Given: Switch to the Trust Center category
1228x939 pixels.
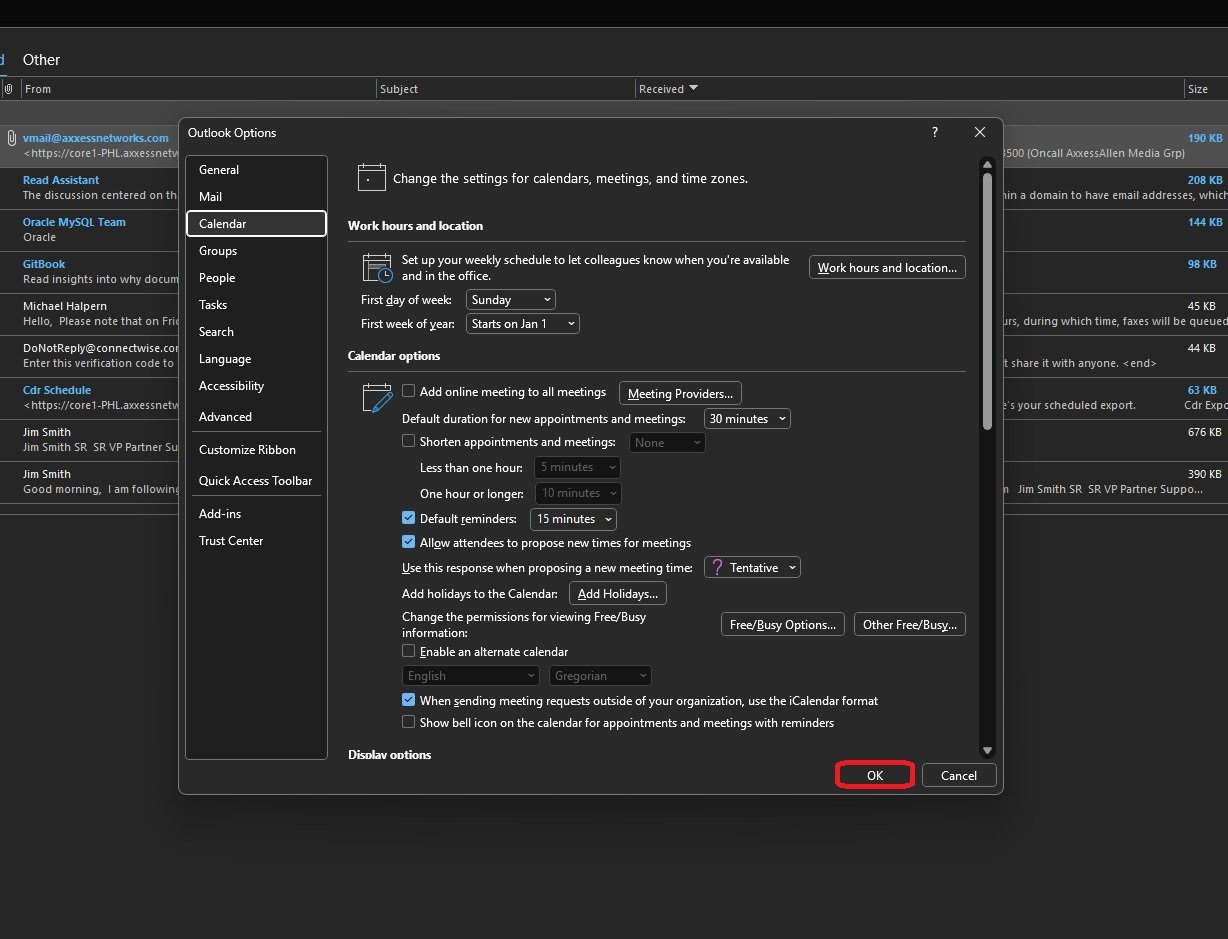Looking at the screenshot, I should point(231,541).
